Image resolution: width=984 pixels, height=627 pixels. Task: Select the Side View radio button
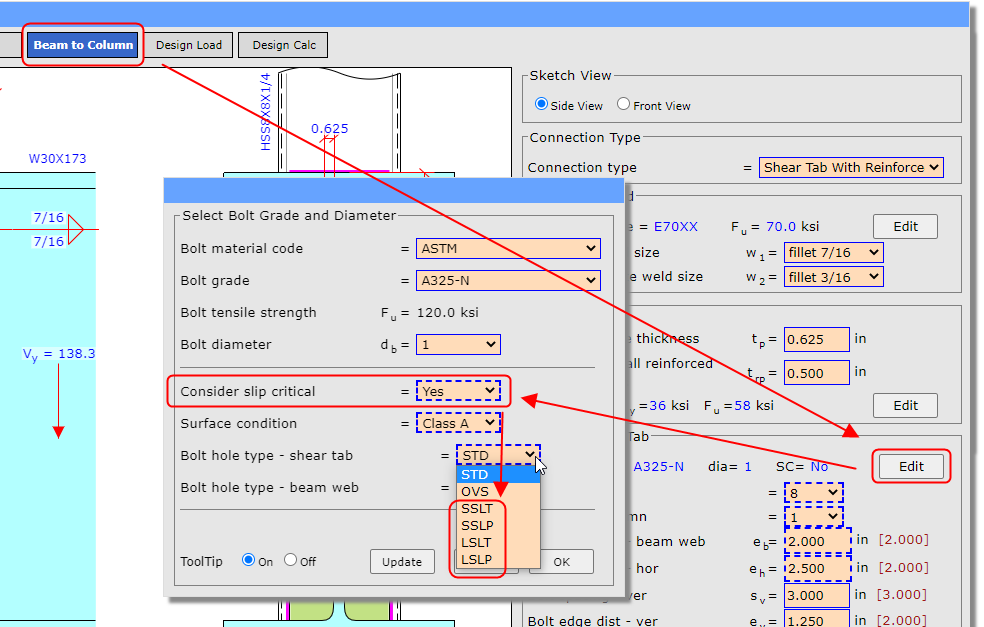(x=542, y=105)
